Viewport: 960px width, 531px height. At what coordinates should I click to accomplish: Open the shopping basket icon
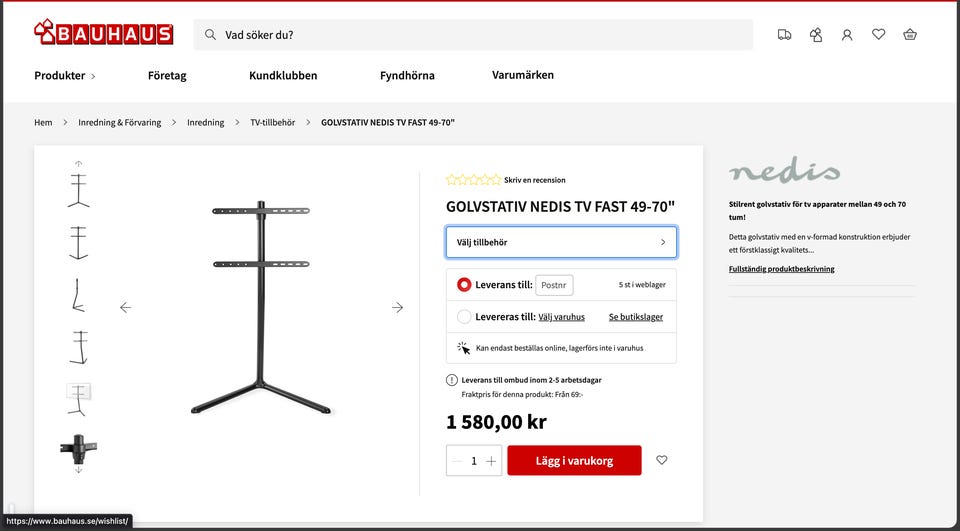coord(910,35)
